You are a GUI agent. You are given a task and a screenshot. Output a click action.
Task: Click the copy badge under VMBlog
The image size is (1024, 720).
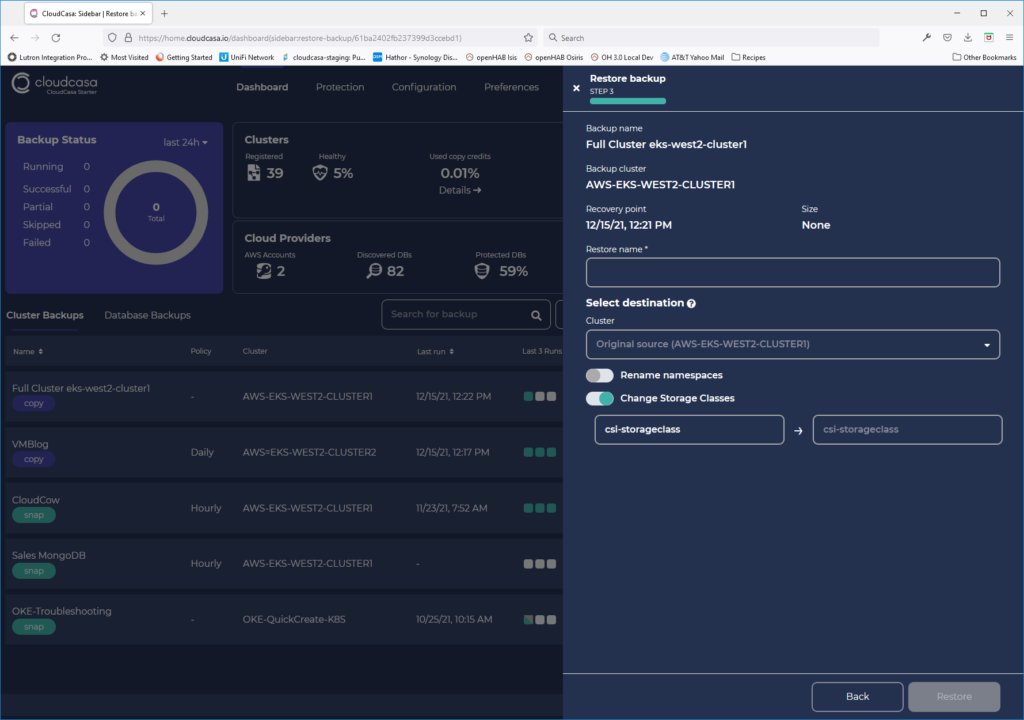(x=34, y=459)
